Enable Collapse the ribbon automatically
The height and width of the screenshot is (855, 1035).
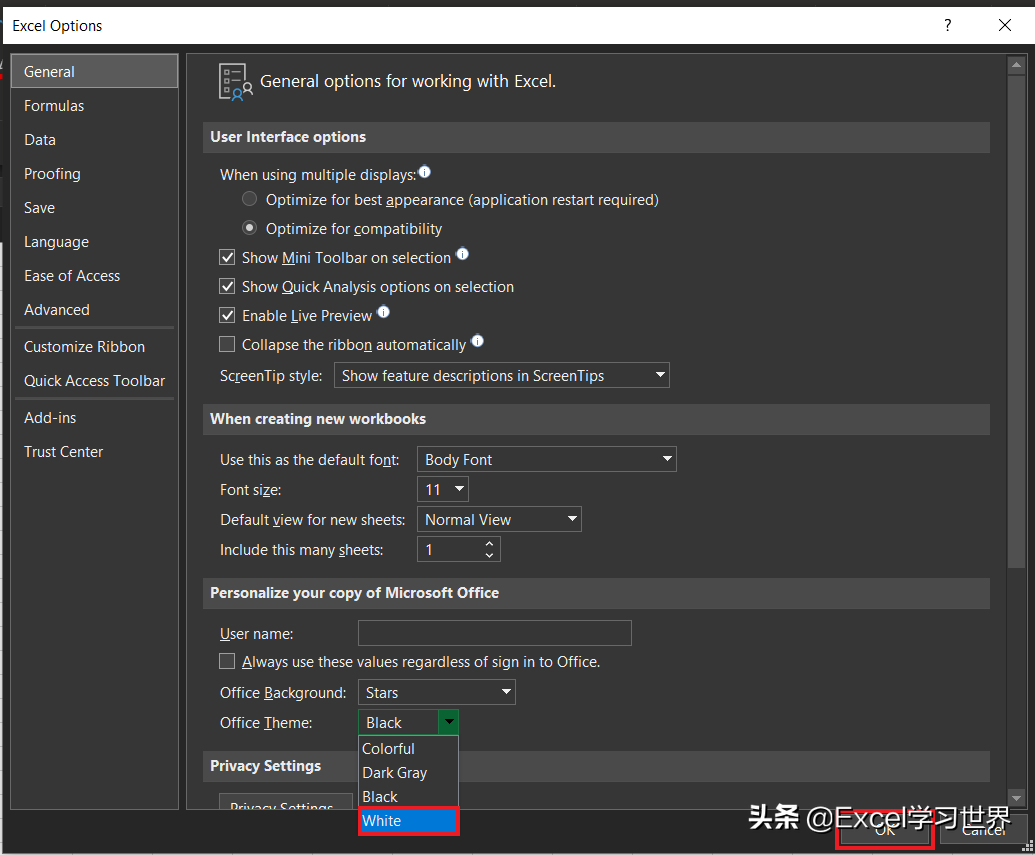(x=227, y=344)
